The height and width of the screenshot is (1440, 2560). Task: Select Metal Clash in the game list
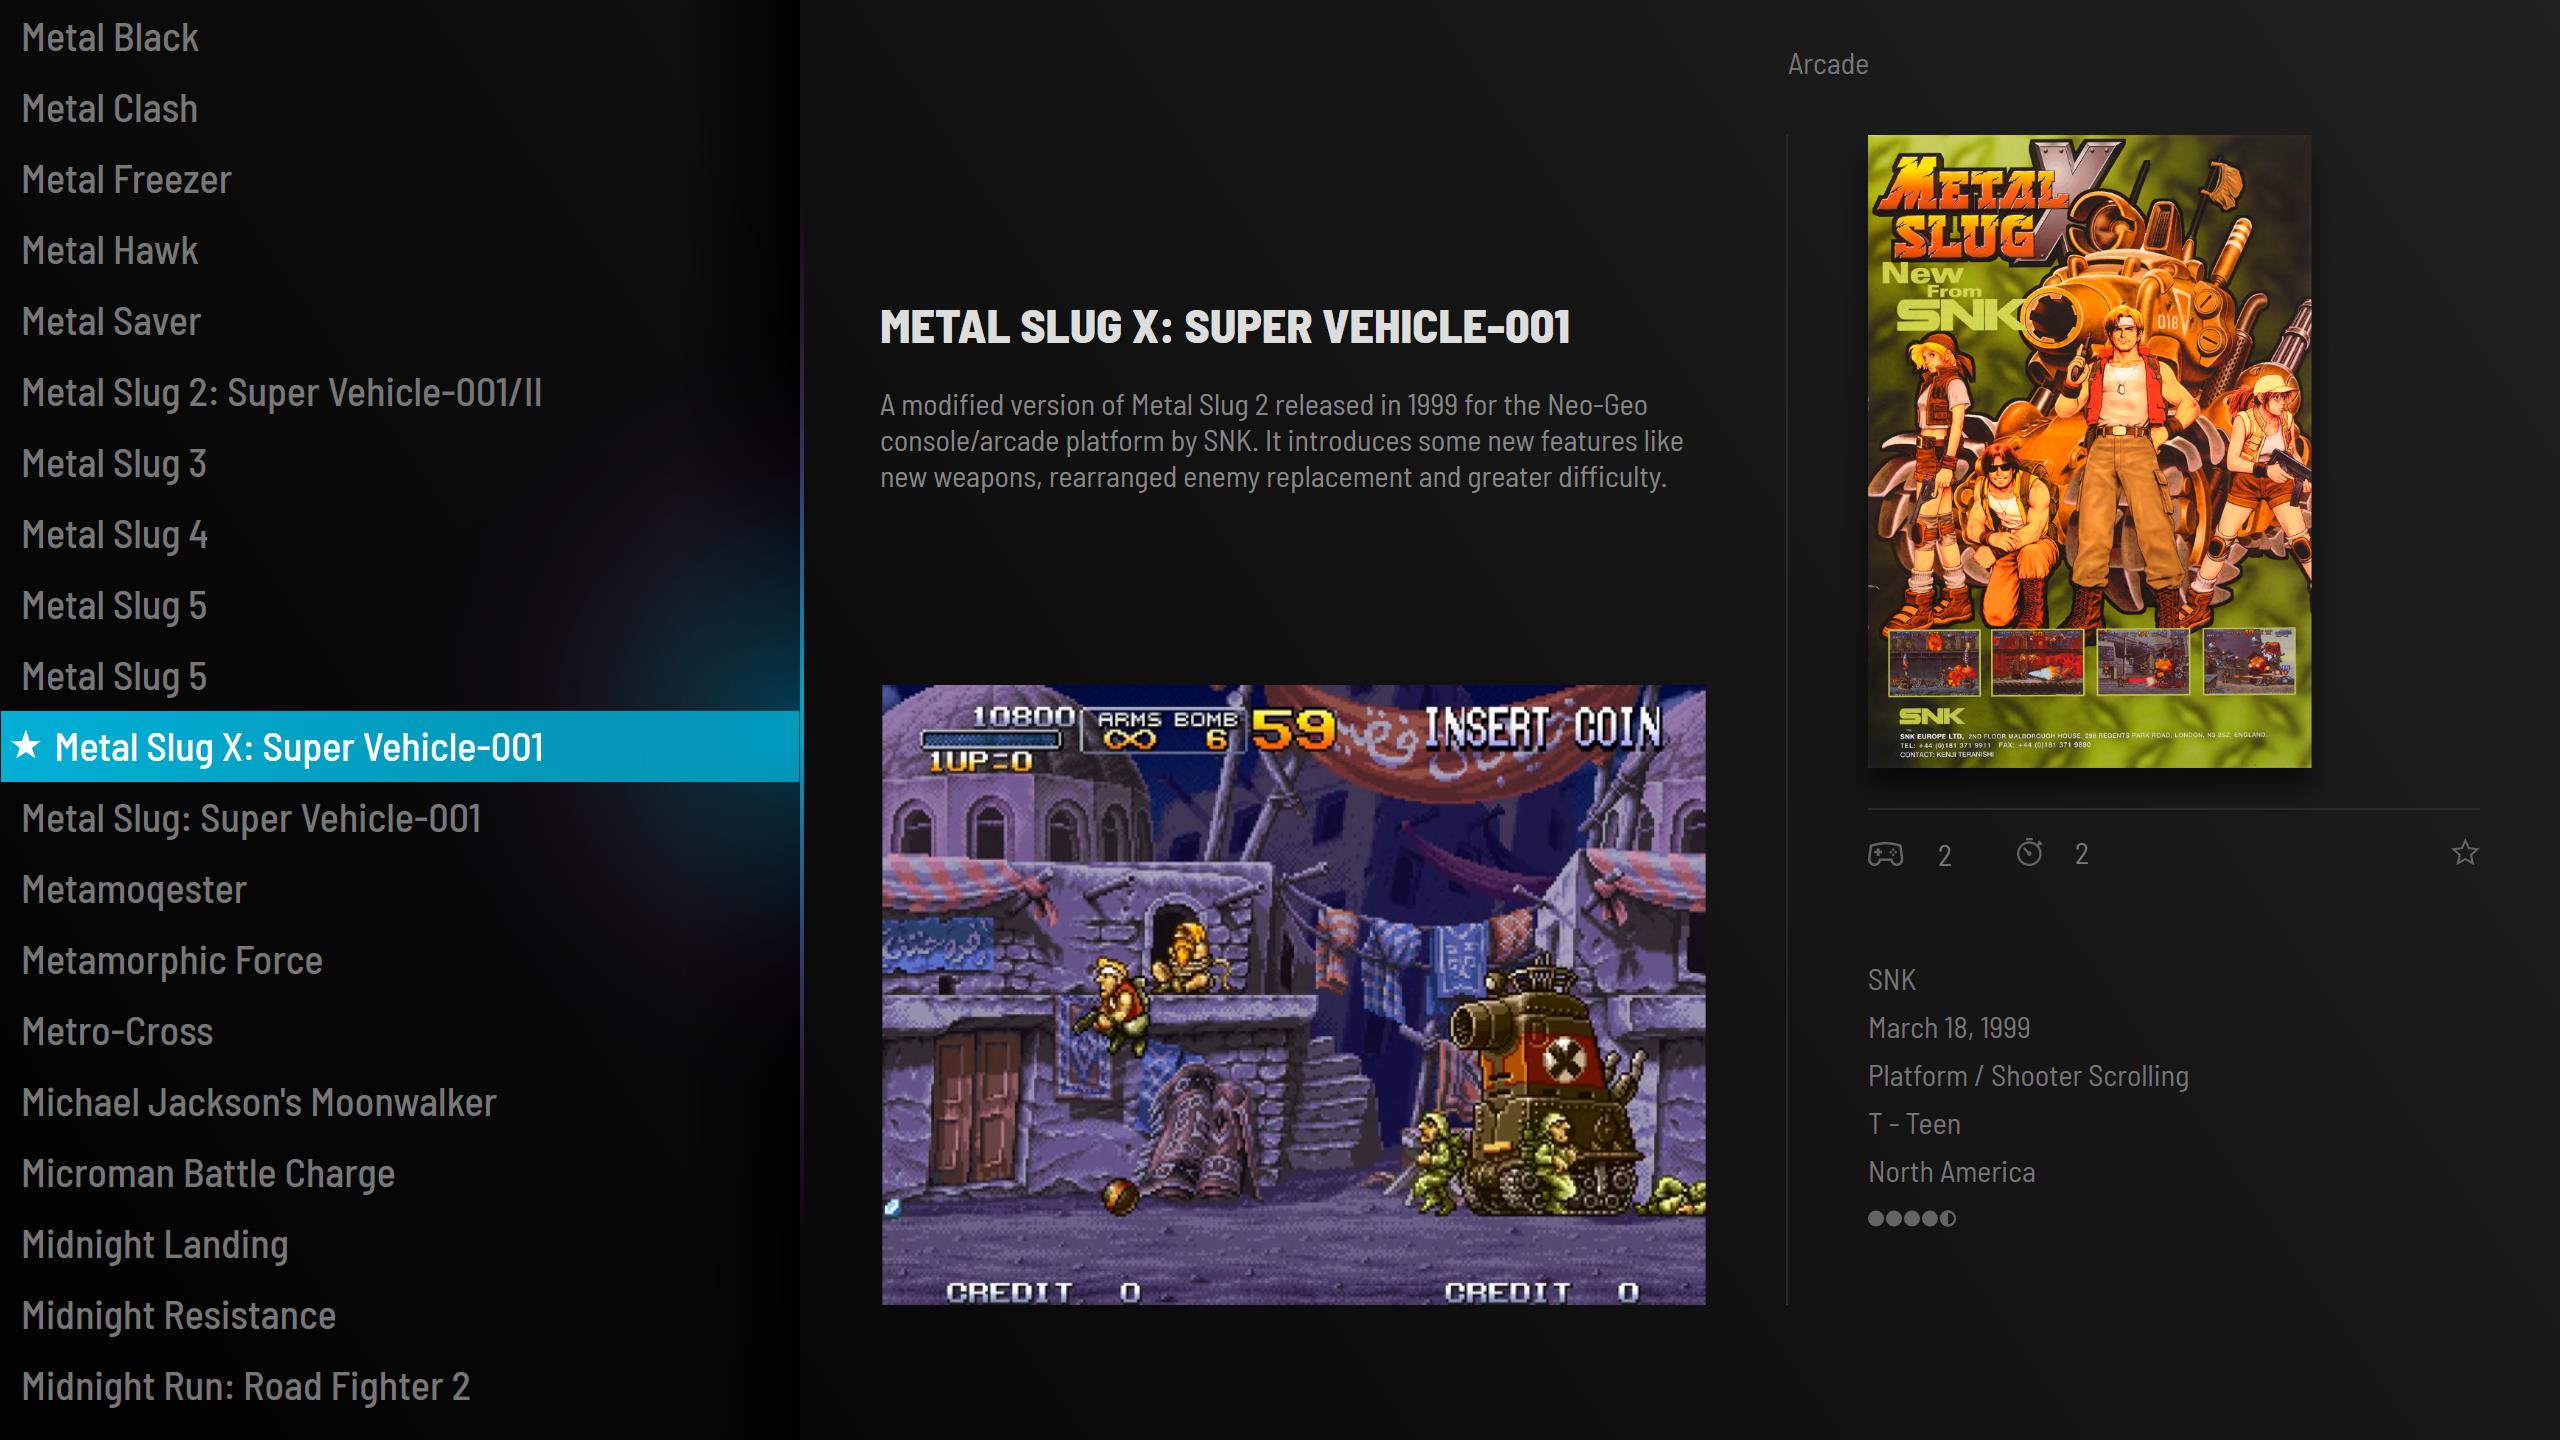(400, 109)
